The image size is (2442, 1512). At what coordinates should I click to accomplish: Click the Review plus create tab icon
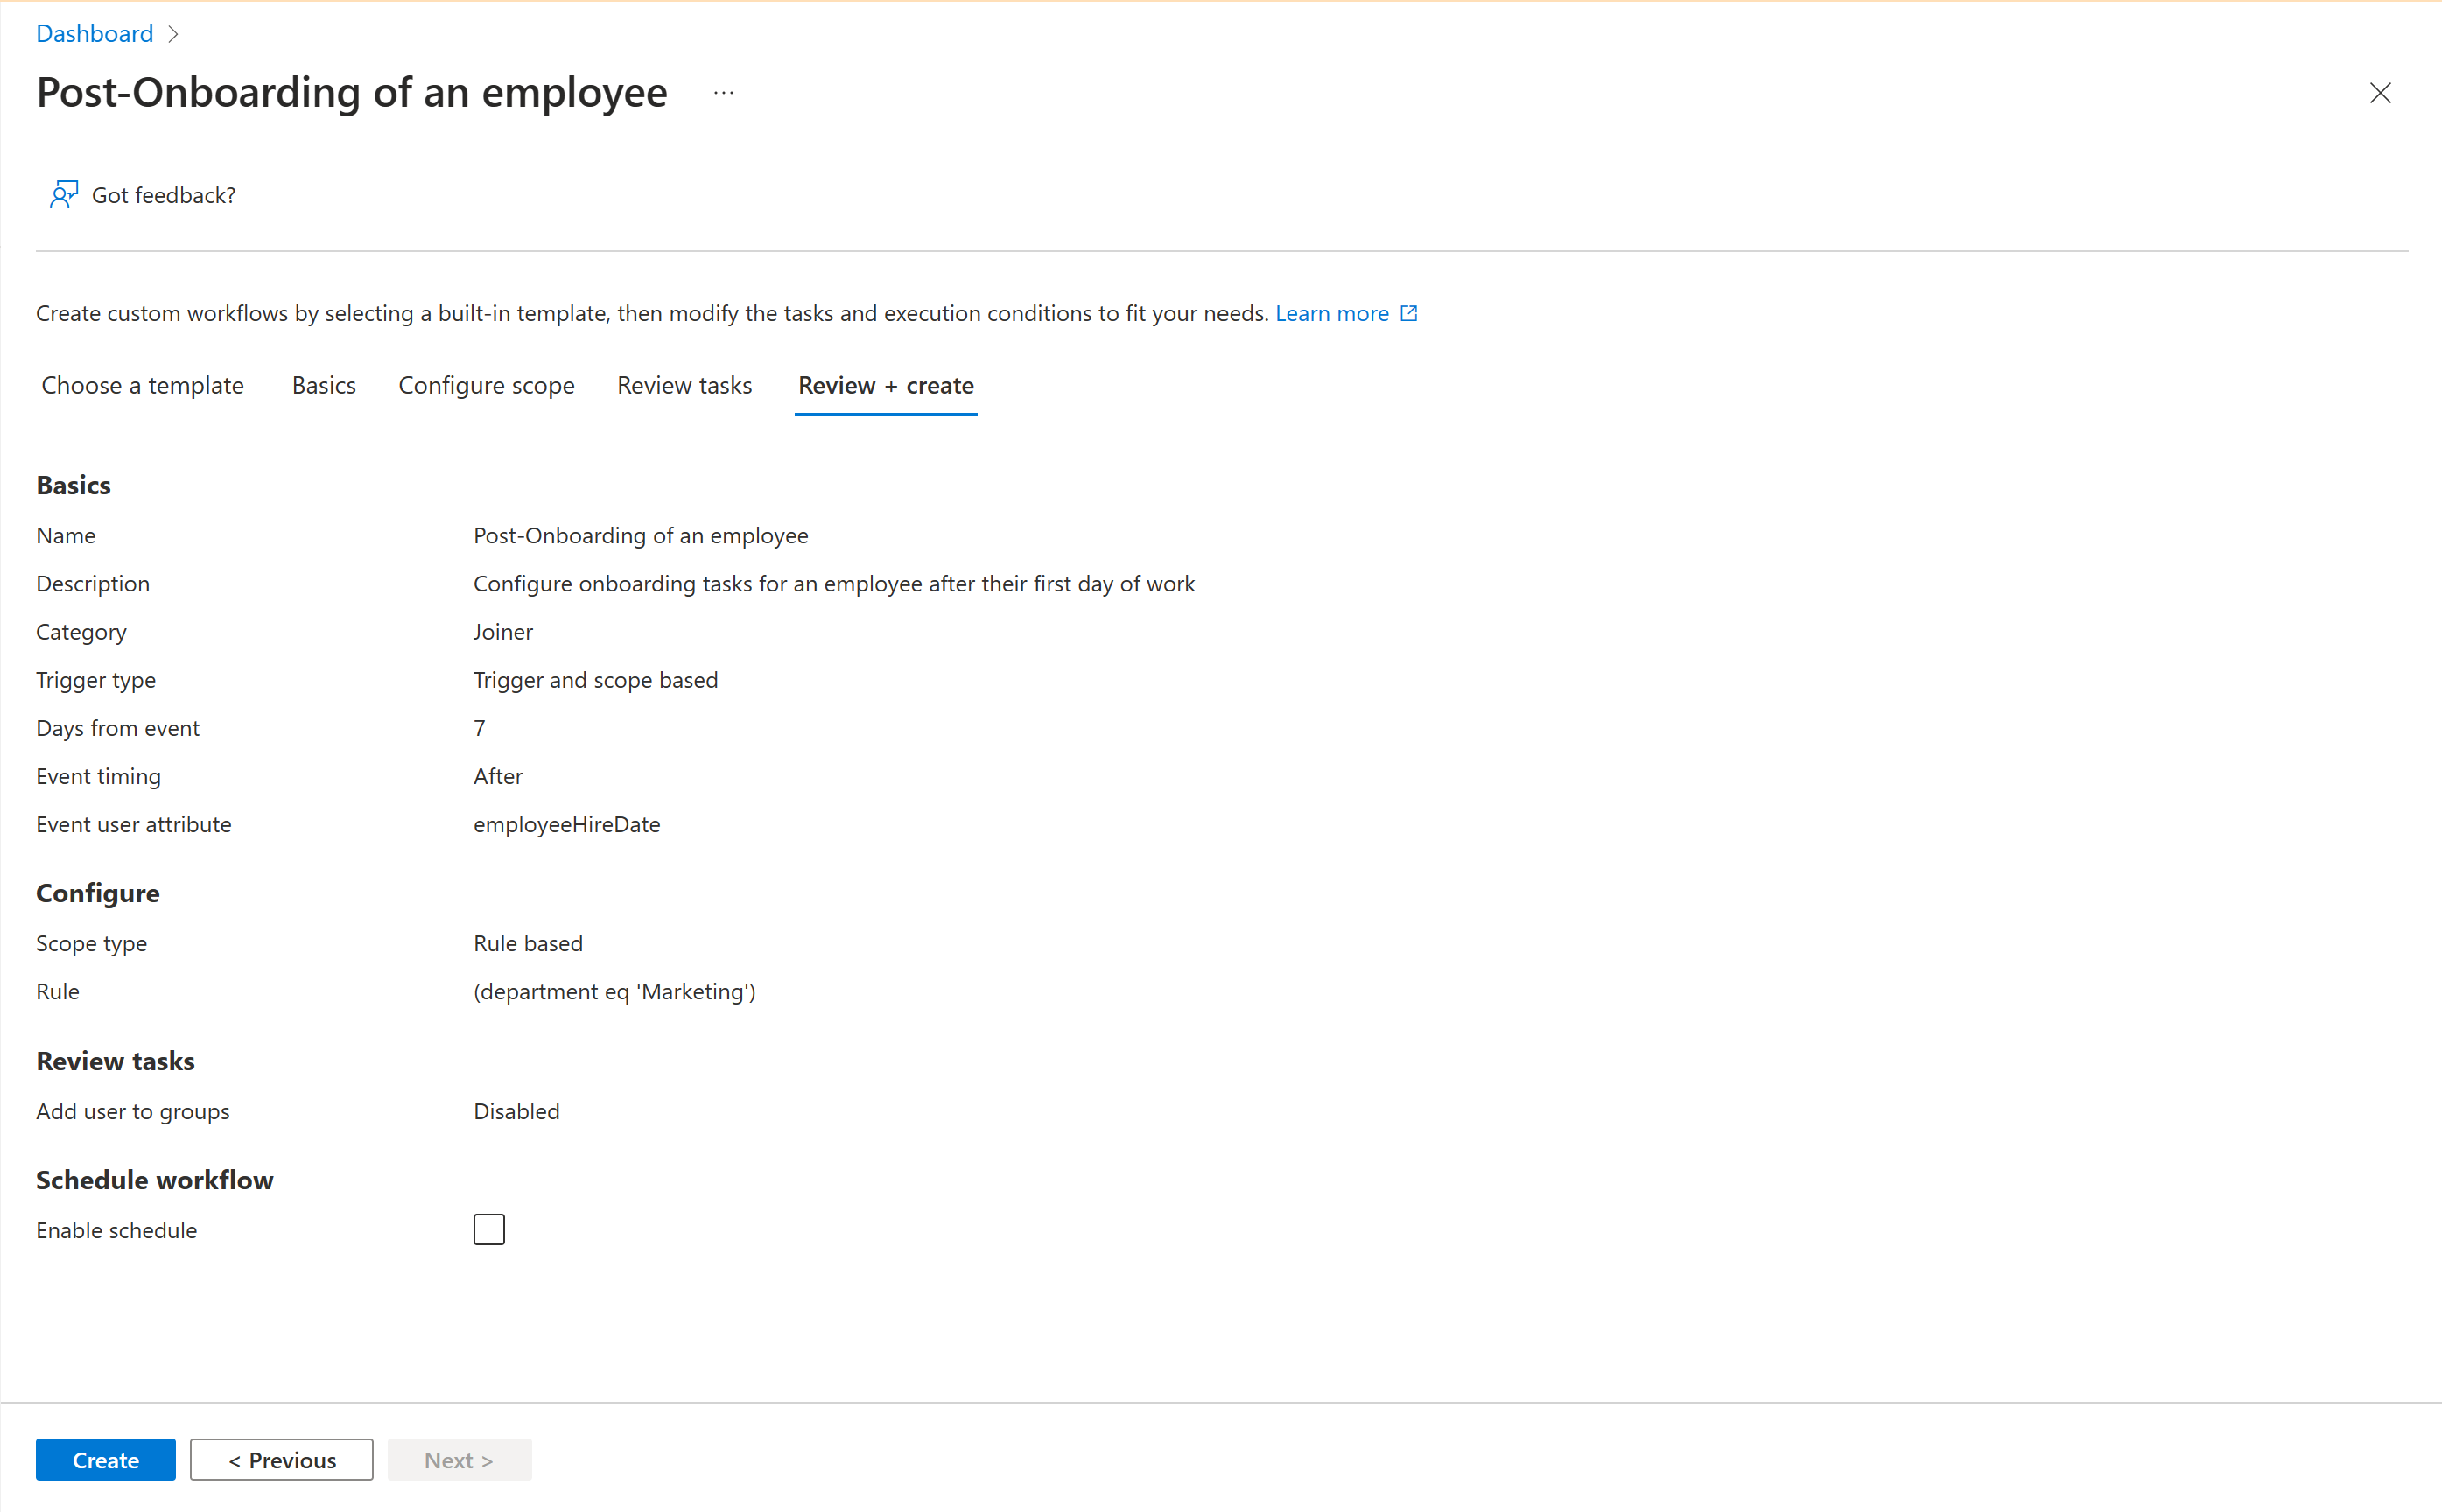pyautogui.click(x=884, y=385)
